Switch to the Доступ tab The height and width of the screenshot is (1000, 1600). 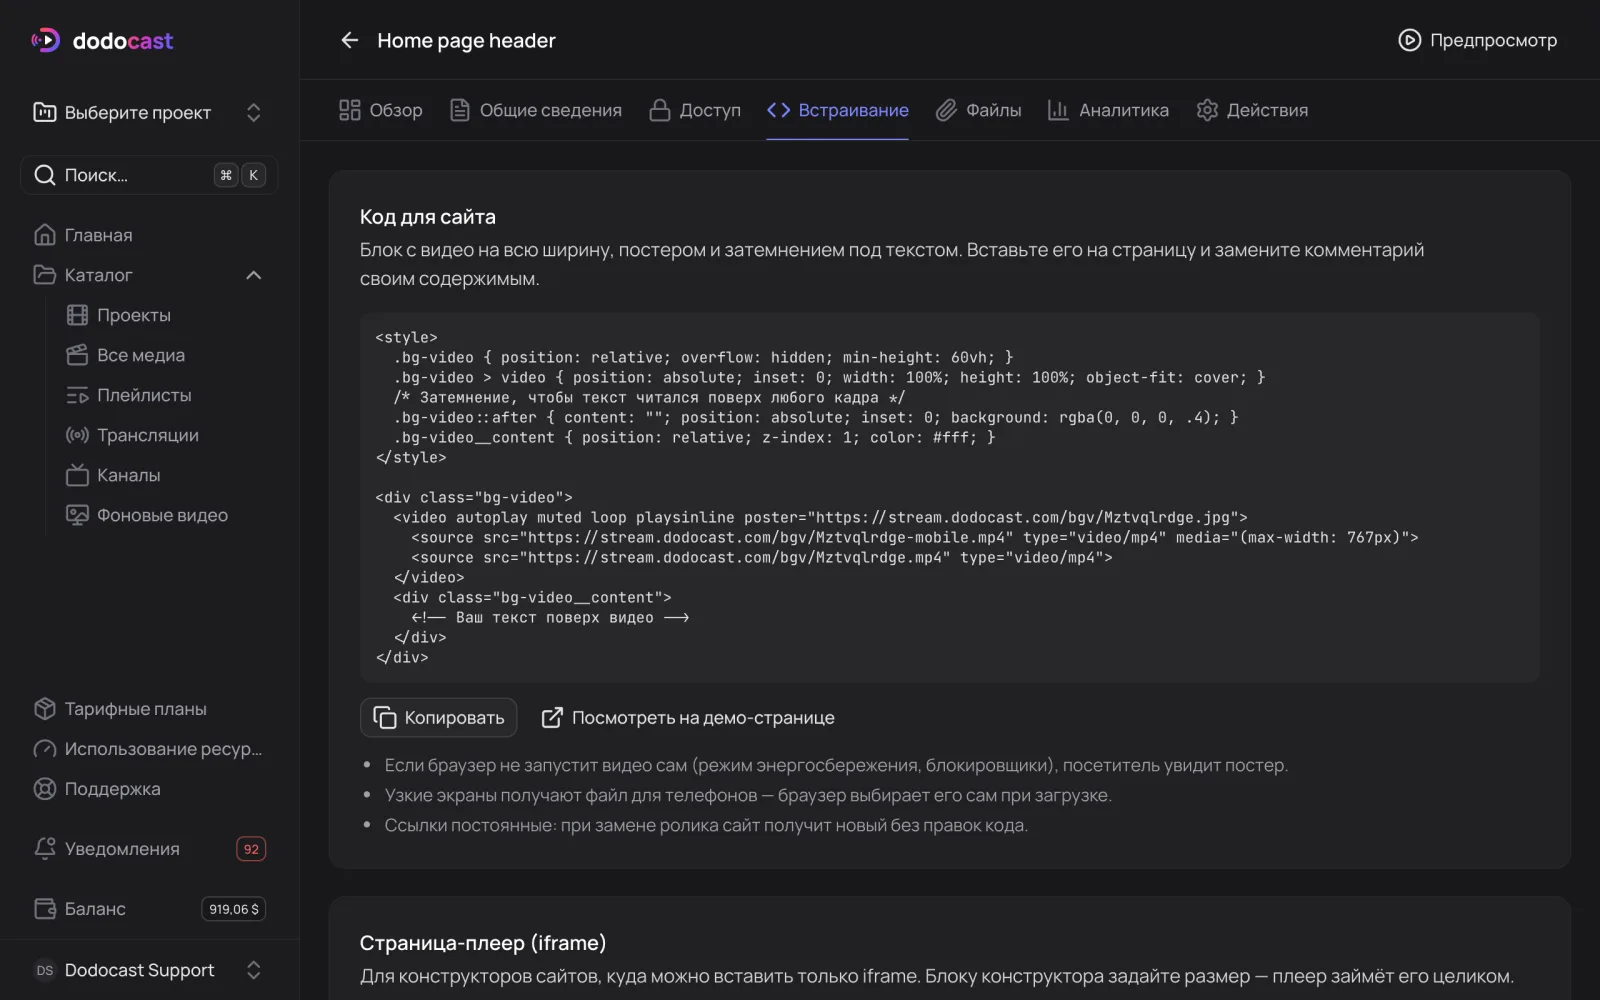(x=695, y=110)
